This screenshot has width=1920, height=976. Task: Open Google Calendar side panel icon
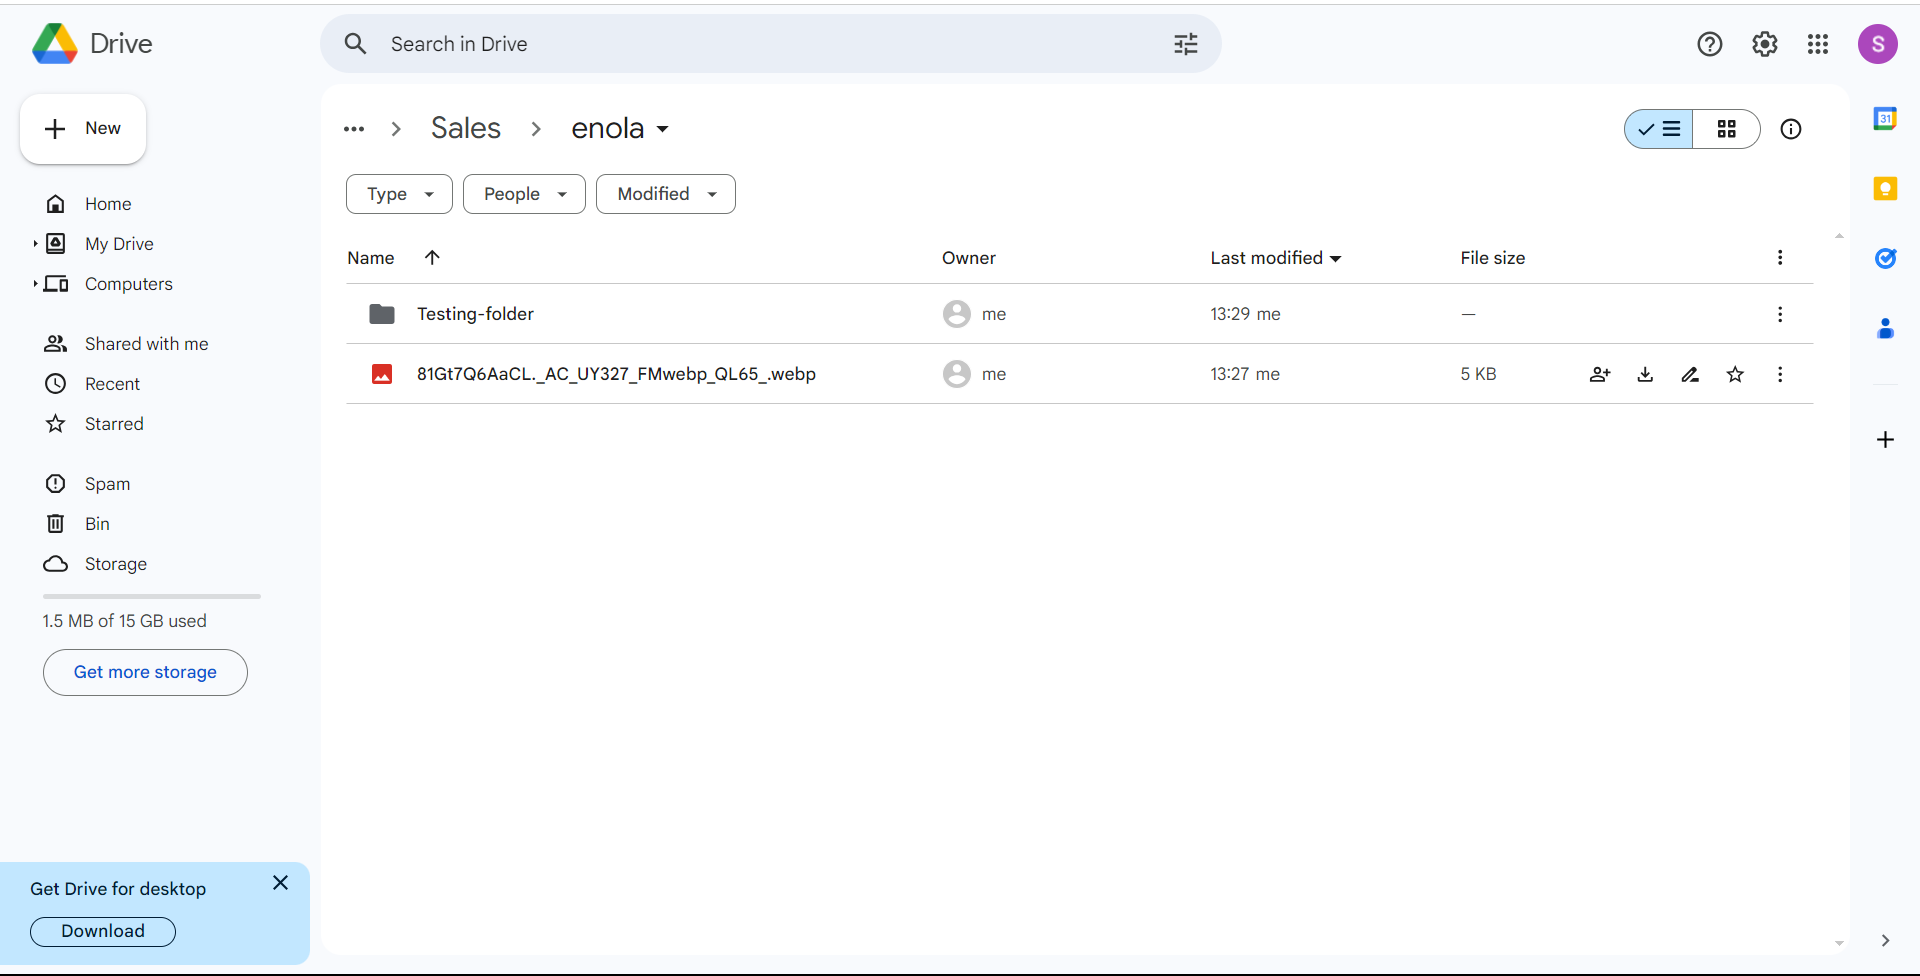coord(1885,119)
